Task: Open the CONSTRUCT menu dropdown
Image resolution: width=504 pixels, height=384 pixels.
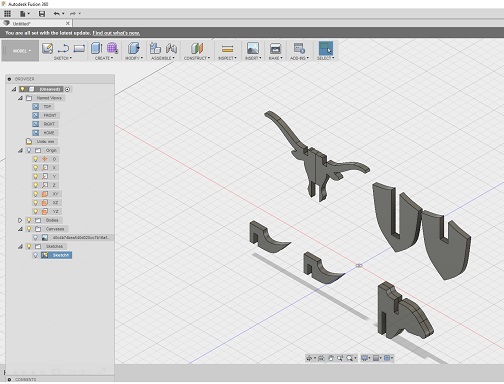Action: click(x=197, y=58)
